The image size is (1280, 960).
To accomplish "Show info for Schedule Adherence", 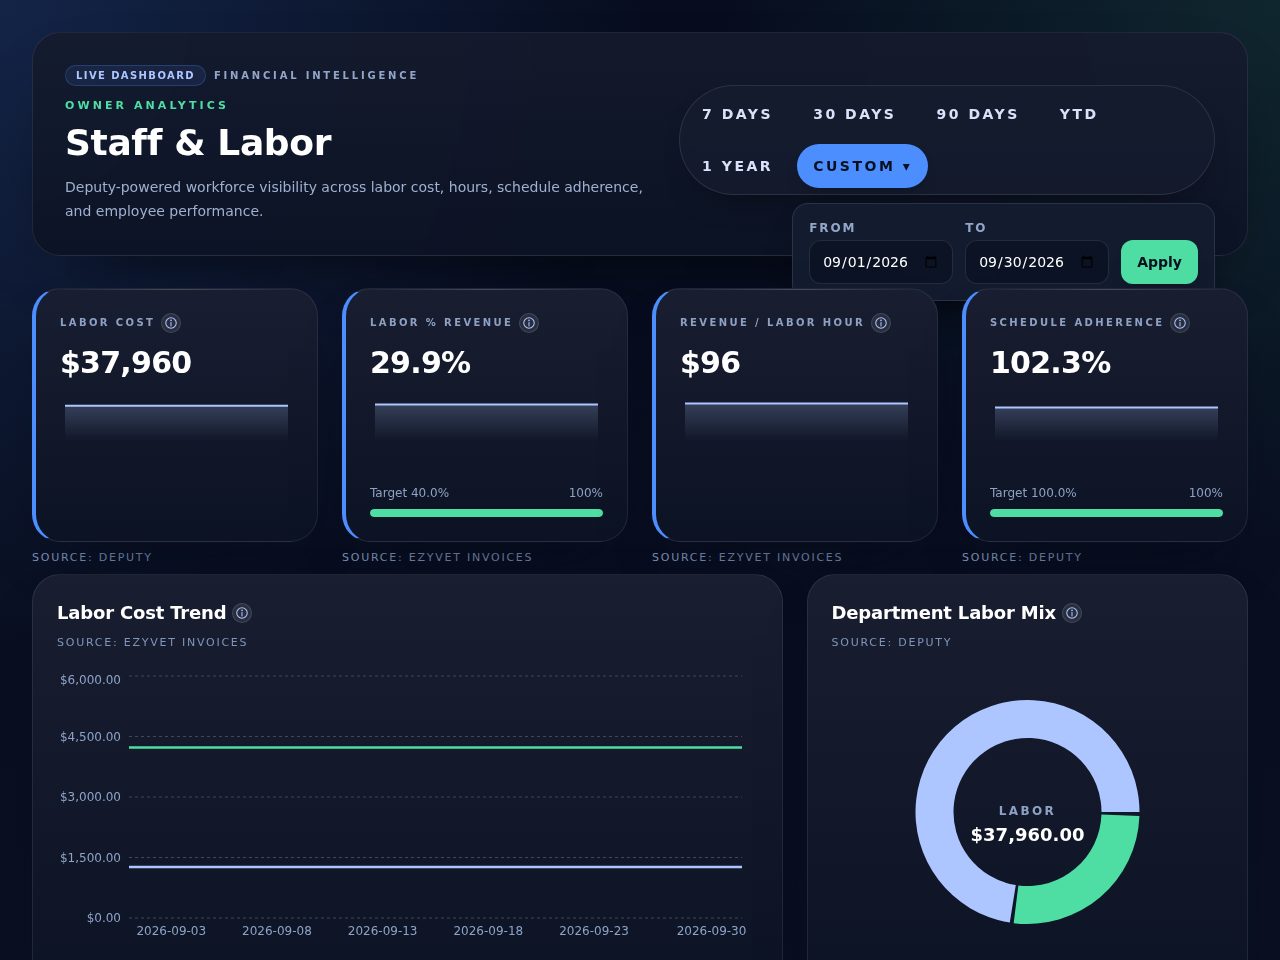I will (x=1180, y=323).
